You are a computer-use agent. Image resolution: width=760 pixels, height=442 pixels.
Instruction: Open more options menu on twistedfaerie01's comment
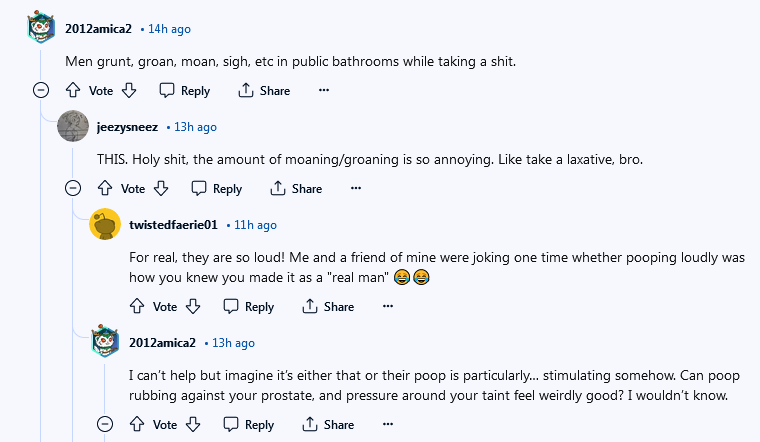[x=388, y=306]
